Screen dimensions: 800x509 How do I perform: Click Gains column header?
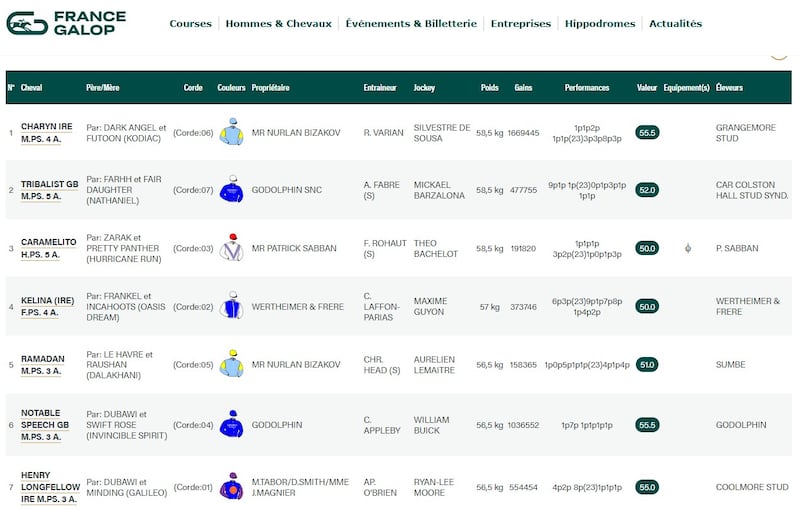[523, 88]
